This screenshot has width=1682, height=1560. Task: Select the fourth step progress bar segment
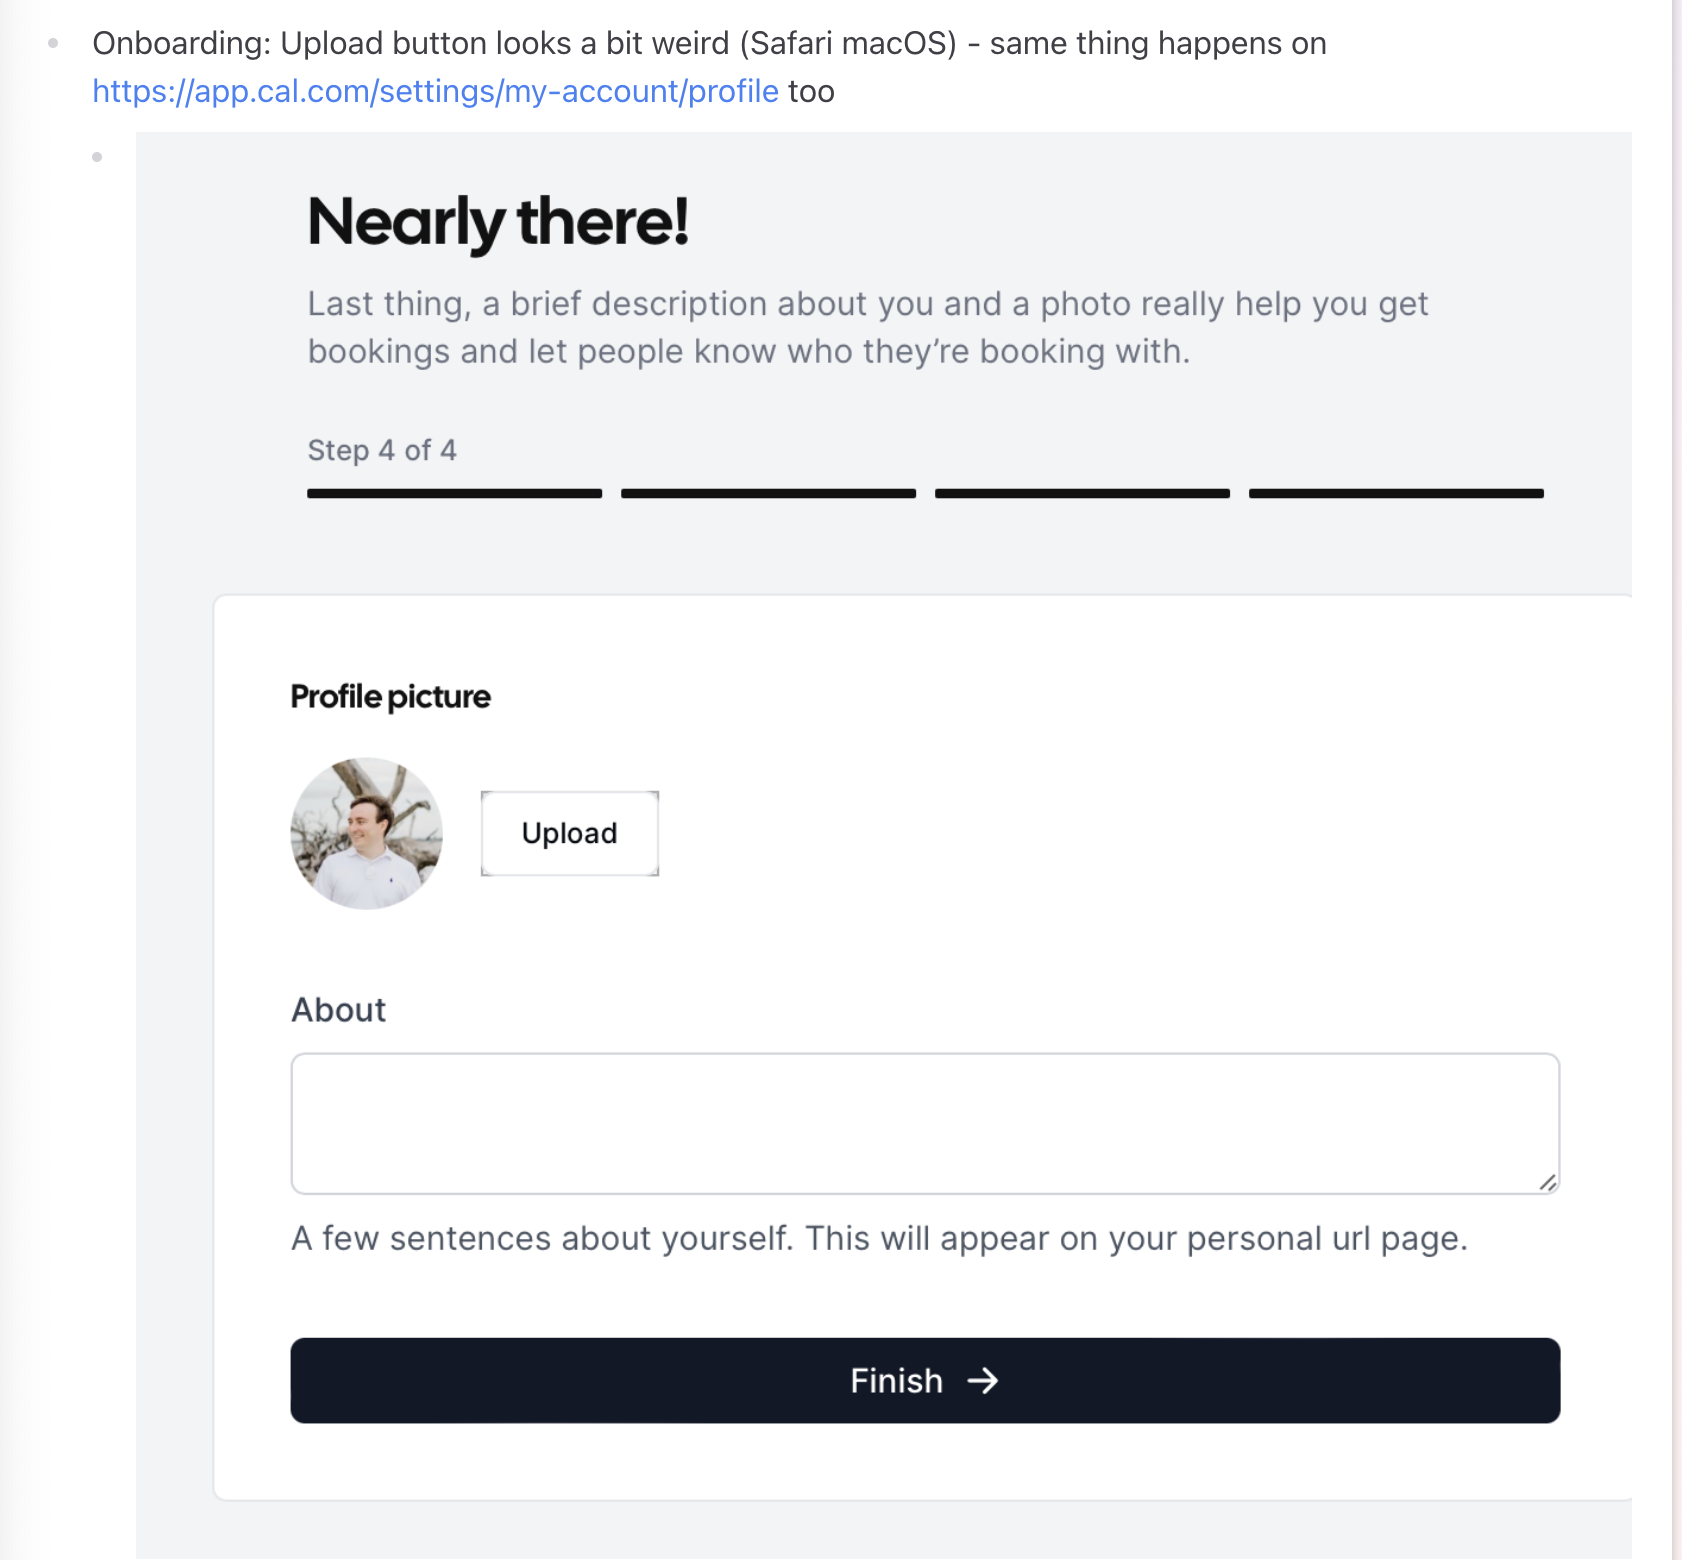click(1395, 492)
